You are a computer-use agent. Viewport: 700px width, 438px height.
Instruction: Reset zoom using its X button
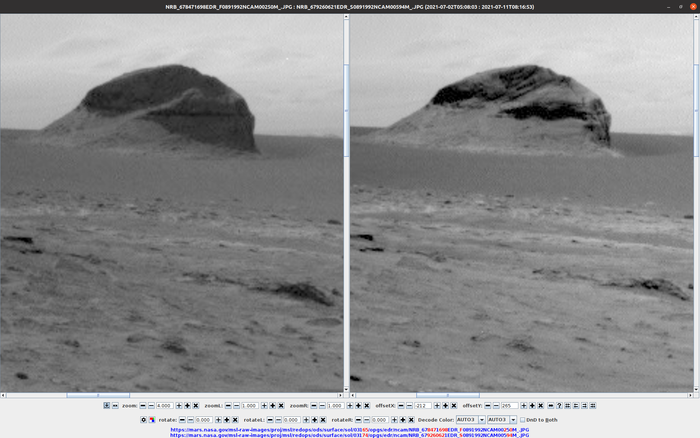click(196, 405)
